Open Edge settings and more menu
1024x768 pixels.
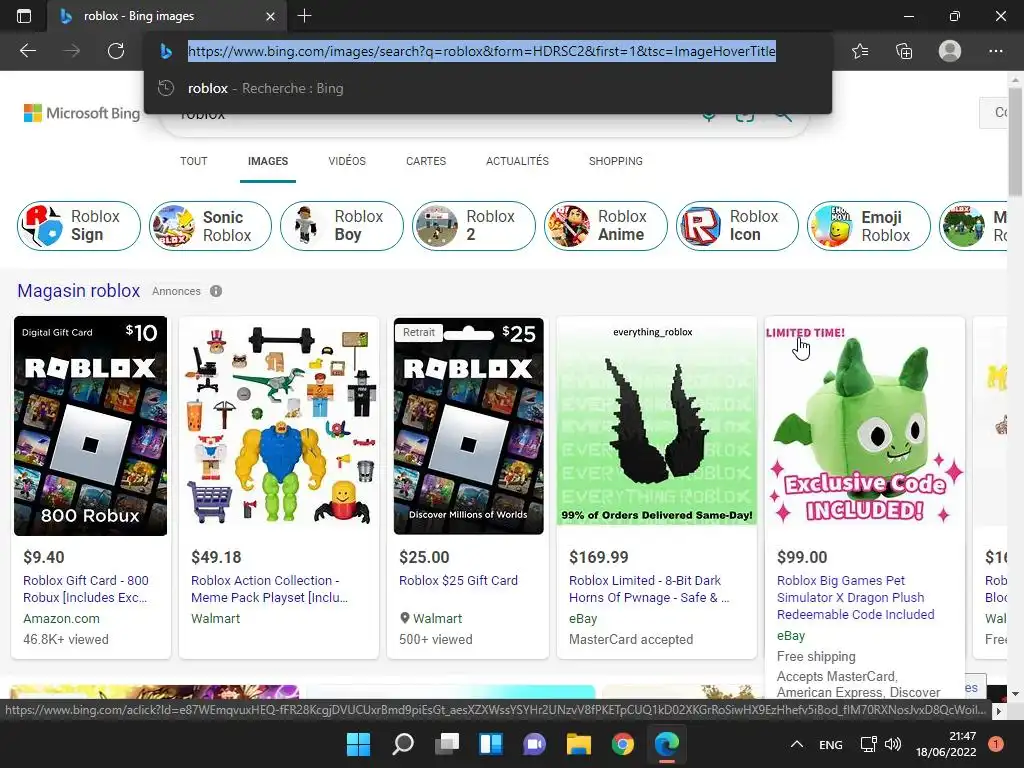coord(995,51)
